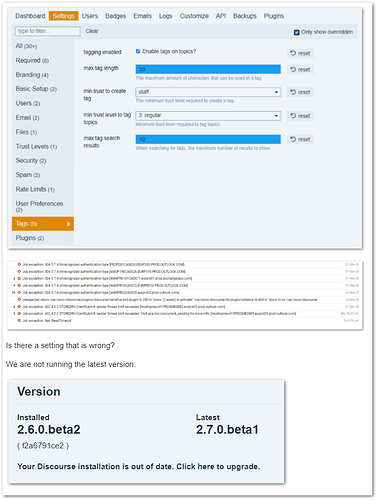Click the latest version 2.7.0.beta1 text
Image resolution: width=377 pixels, height=500 pixels.
pyautogui.click(x=227, y=429)
